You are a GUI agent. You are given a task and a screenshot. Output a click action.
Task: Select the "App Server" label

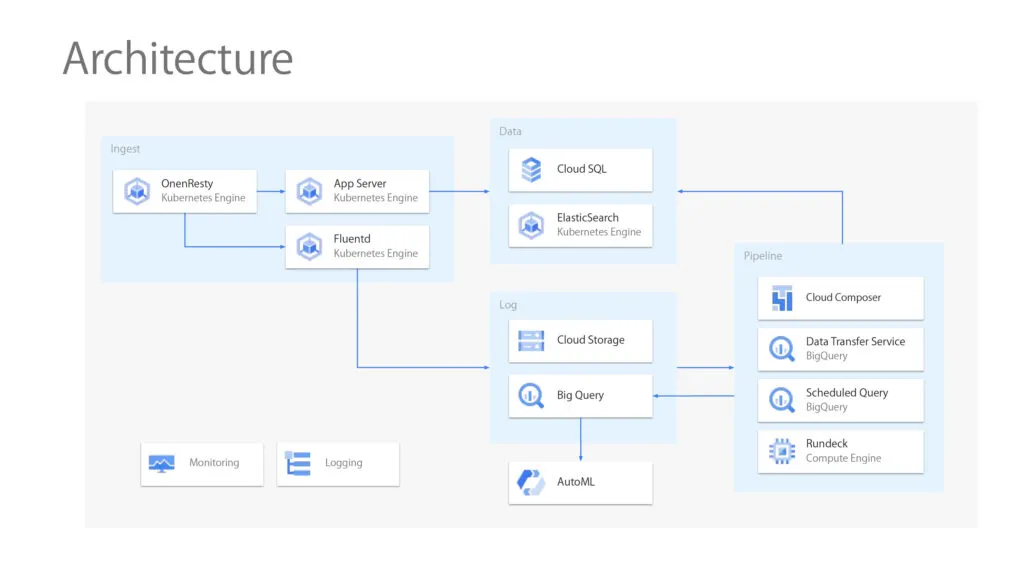point(360,184)
